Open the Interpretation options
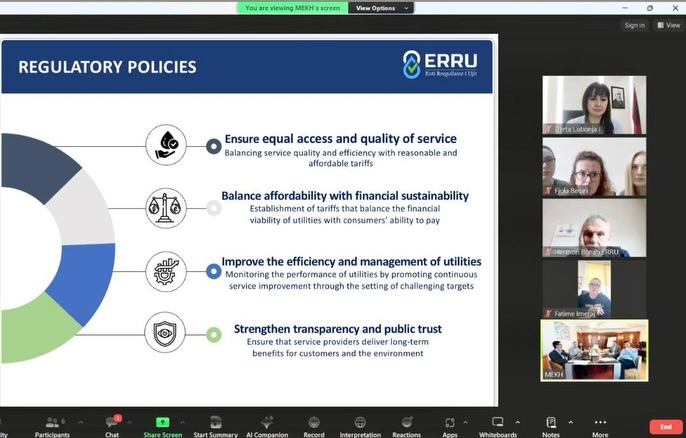Screen dimensions: 686x438 [x=360, y=425]
